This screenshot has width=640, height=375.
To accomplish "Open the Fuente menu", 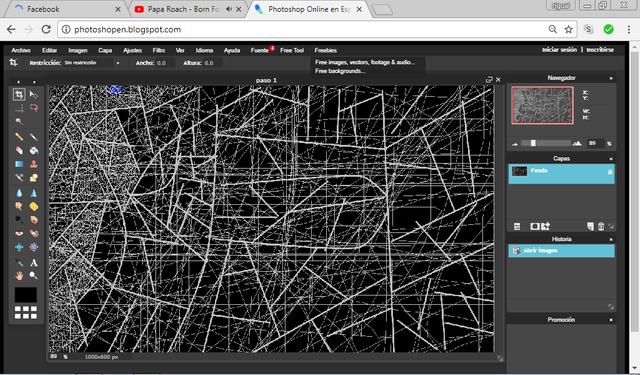I will click(x=260, y=50).
